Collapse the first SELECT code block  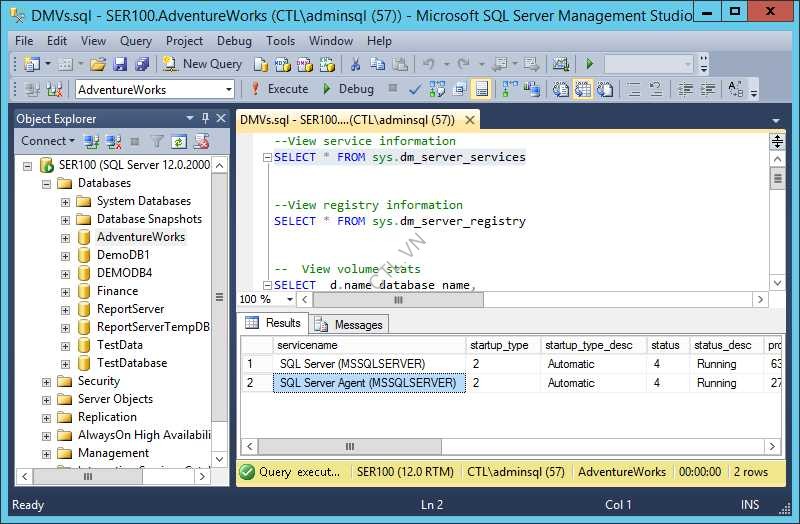tap(267, 157)
